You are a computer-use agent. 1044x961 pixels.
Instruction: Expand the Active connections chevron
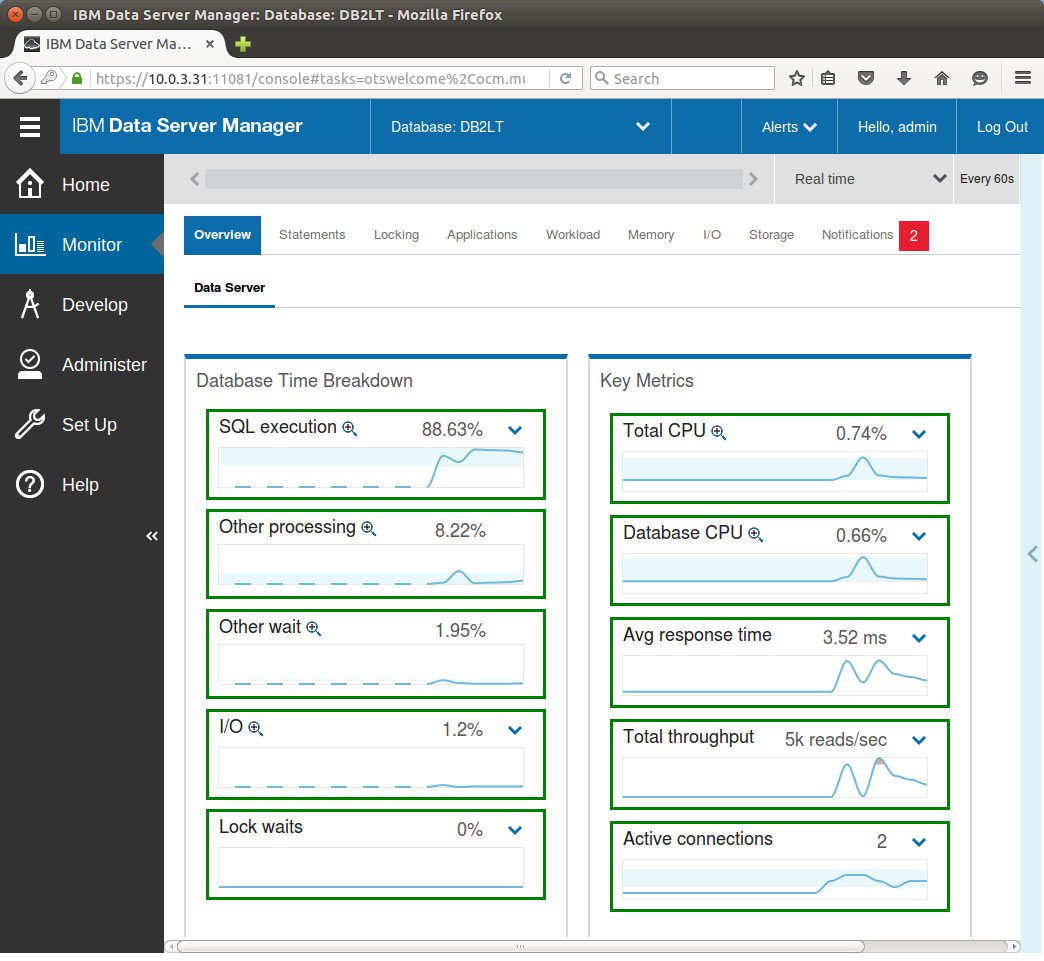pyautogui.click(x=919, y=842)
